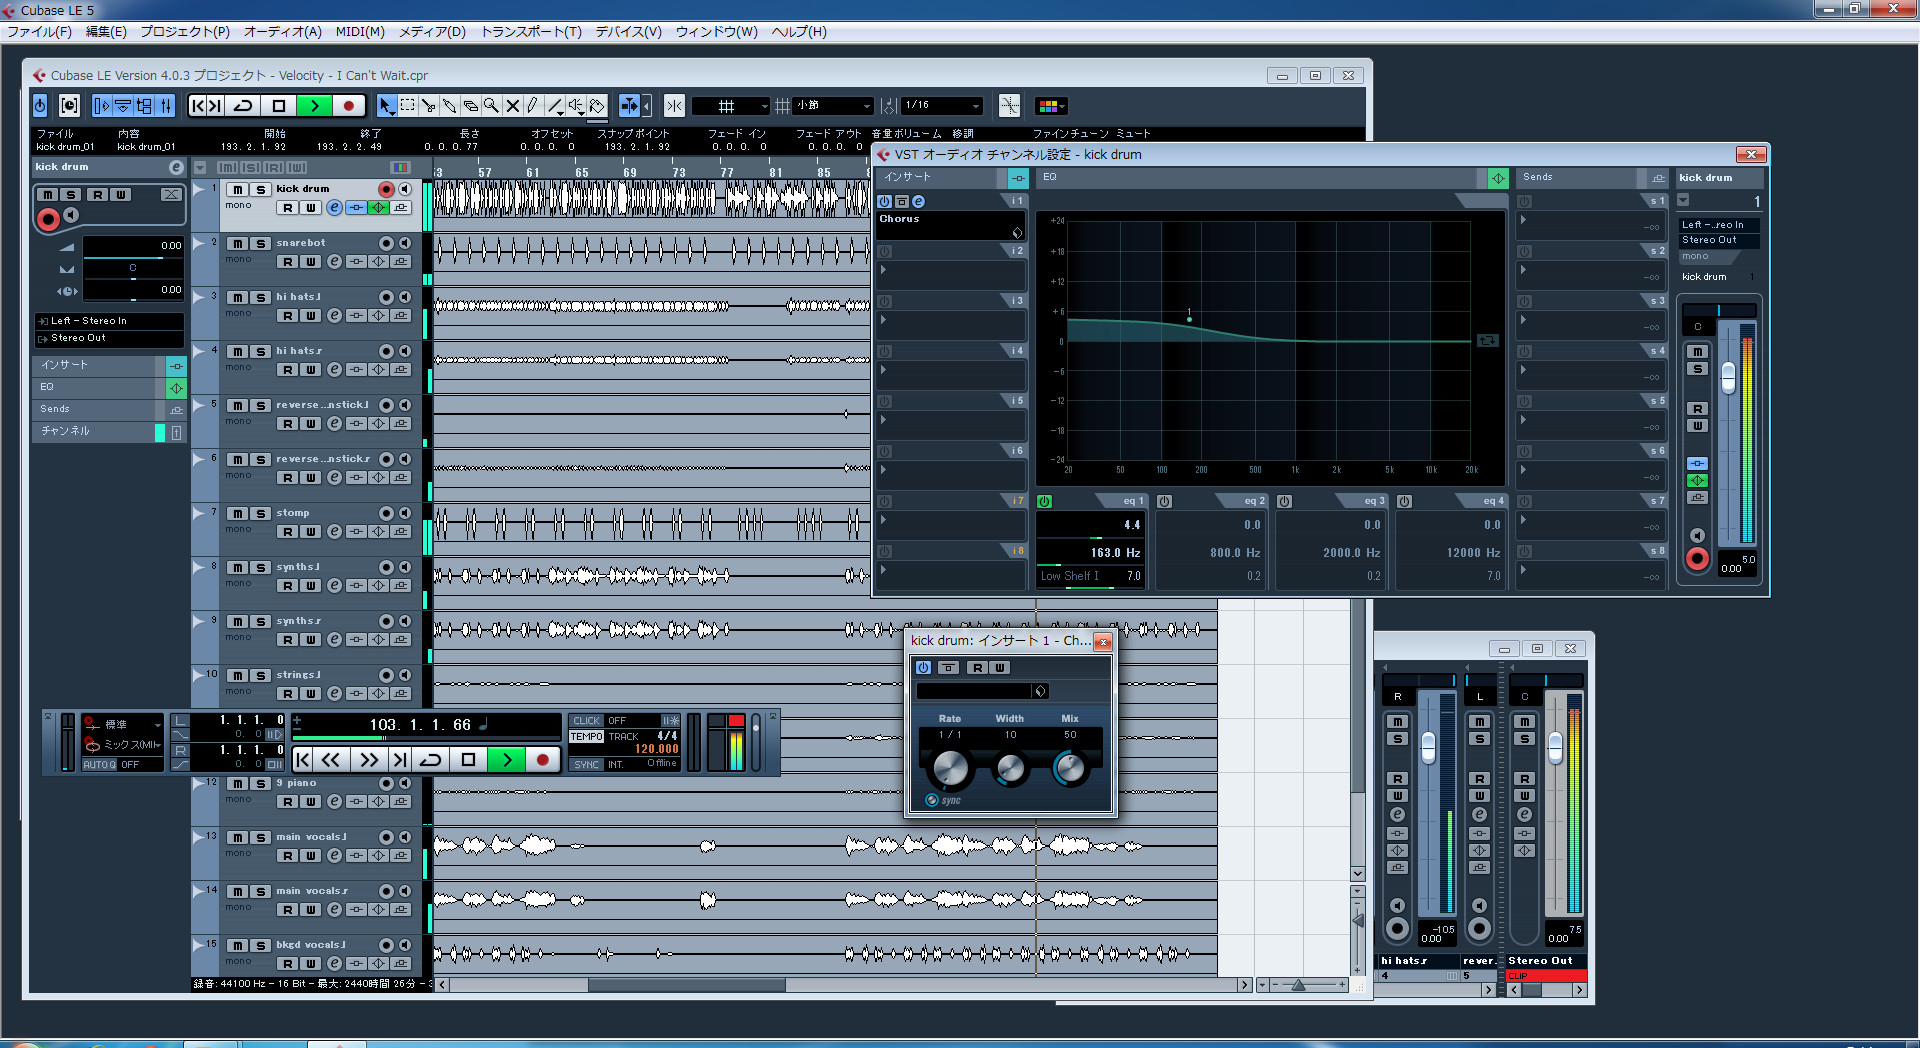Open the 小節 grid type dropdown
The width and height of the screenshot is (1920, 1048).
834,106
